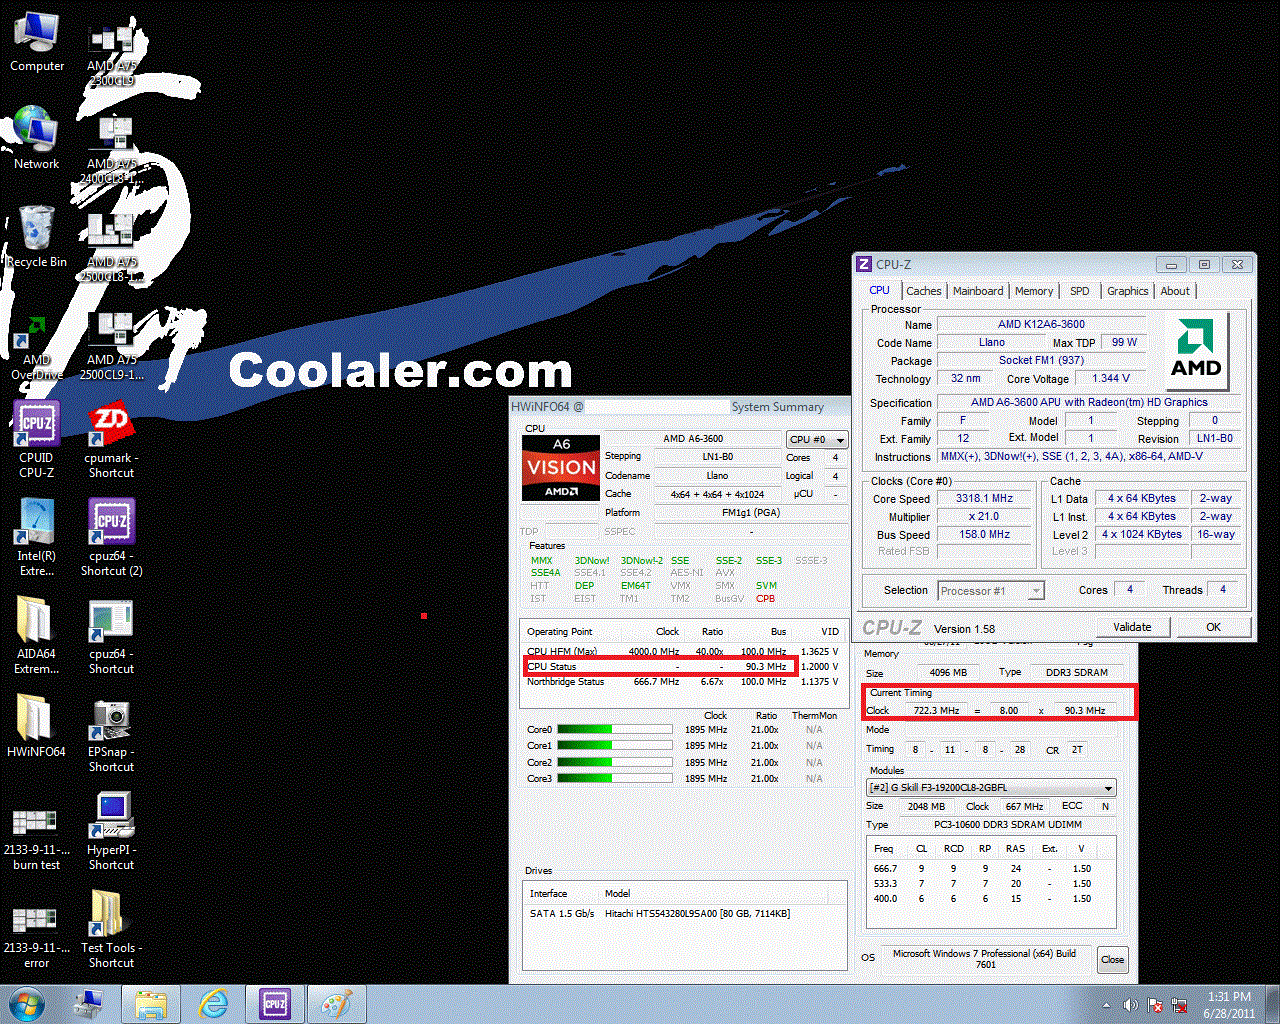Open the Windows Start orb
1280x1024 pixels.
coord(26,1004)
